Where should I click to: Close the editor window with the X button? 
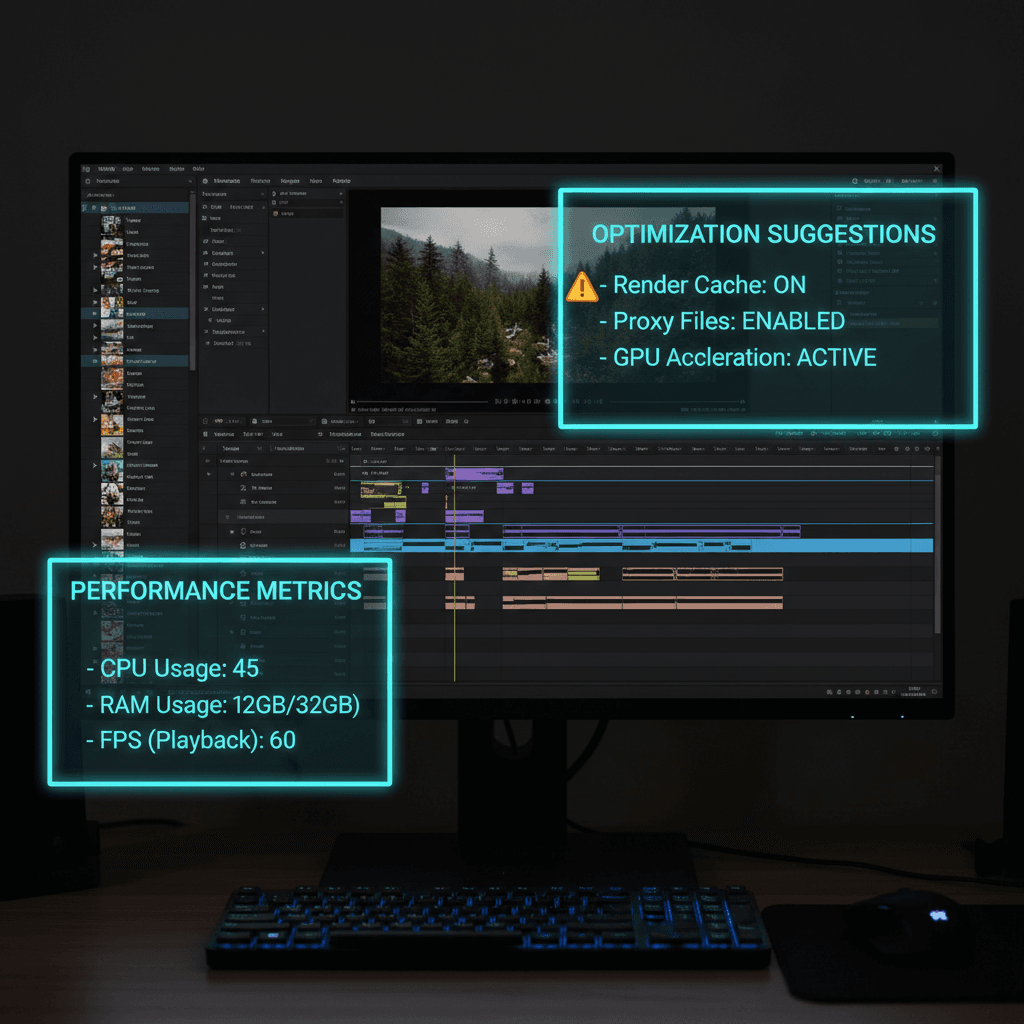(936, 168)
